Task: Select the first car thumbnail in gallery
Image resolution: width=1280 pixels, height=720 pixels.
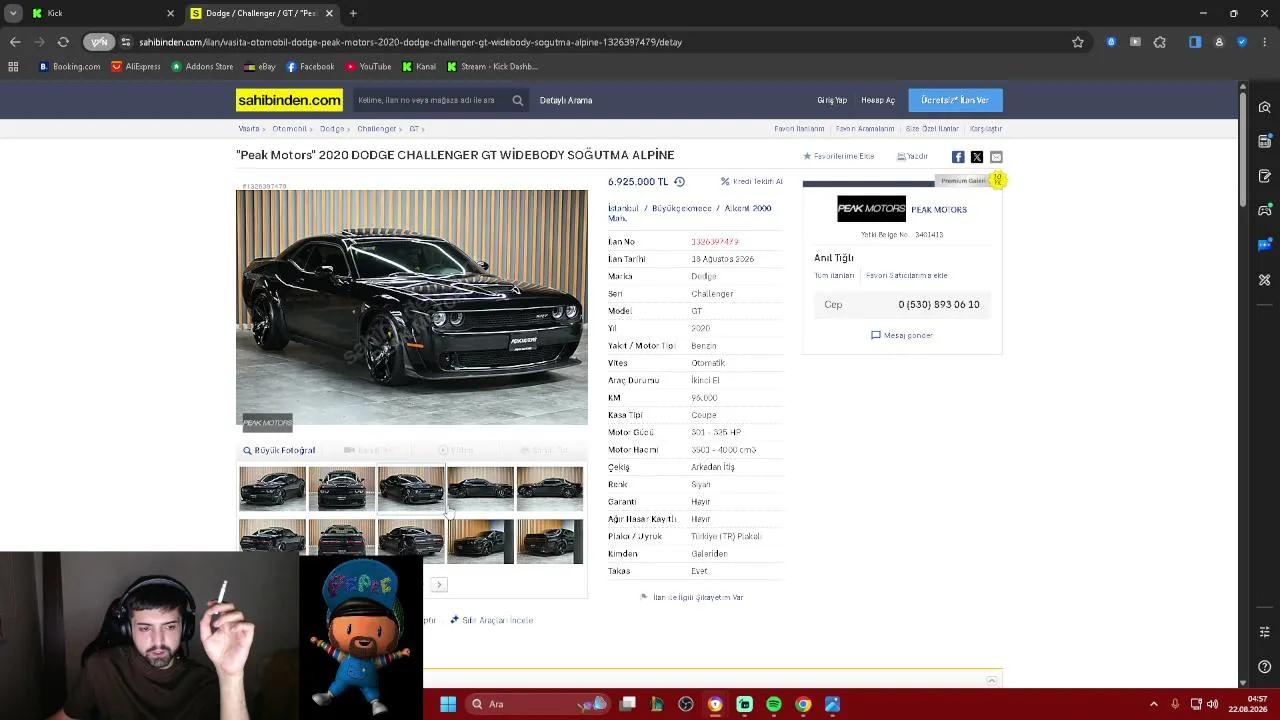Action: [272, 489]
